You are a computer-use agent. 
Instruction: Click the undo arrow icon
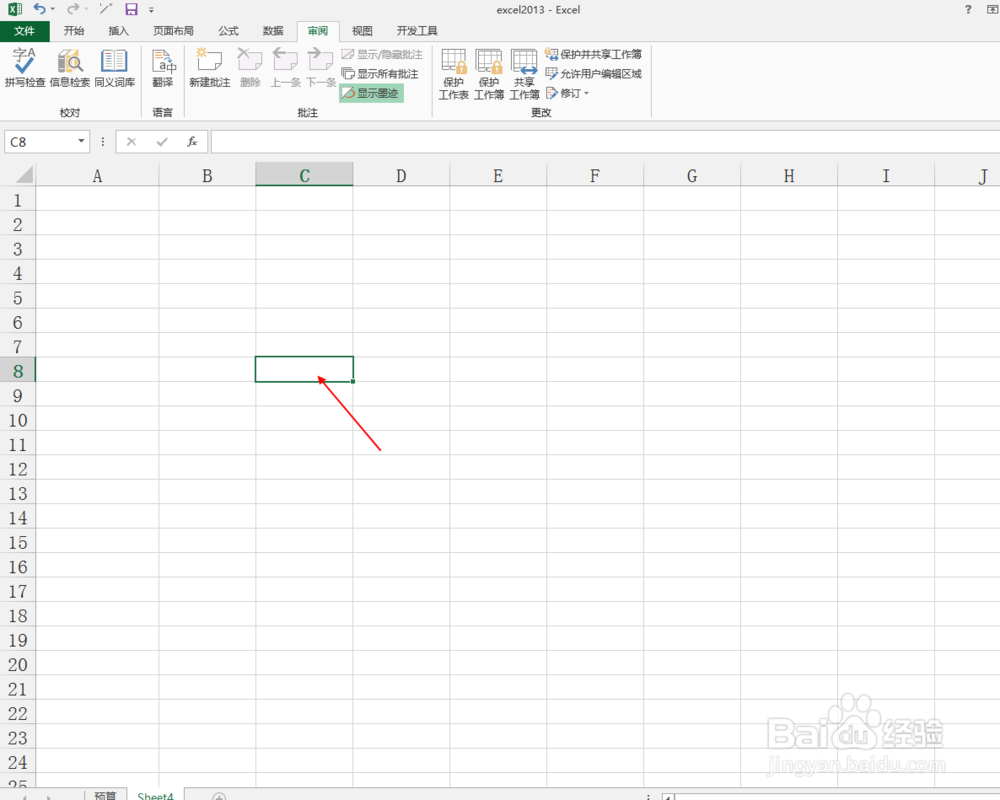tap(37, 9)
